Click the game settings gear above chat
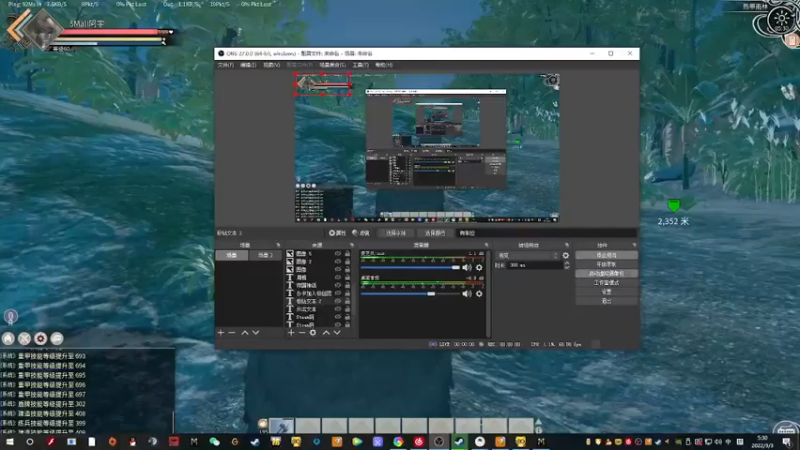Image resolution: width=800 pixels, height=450 pixels. (40, 338)
